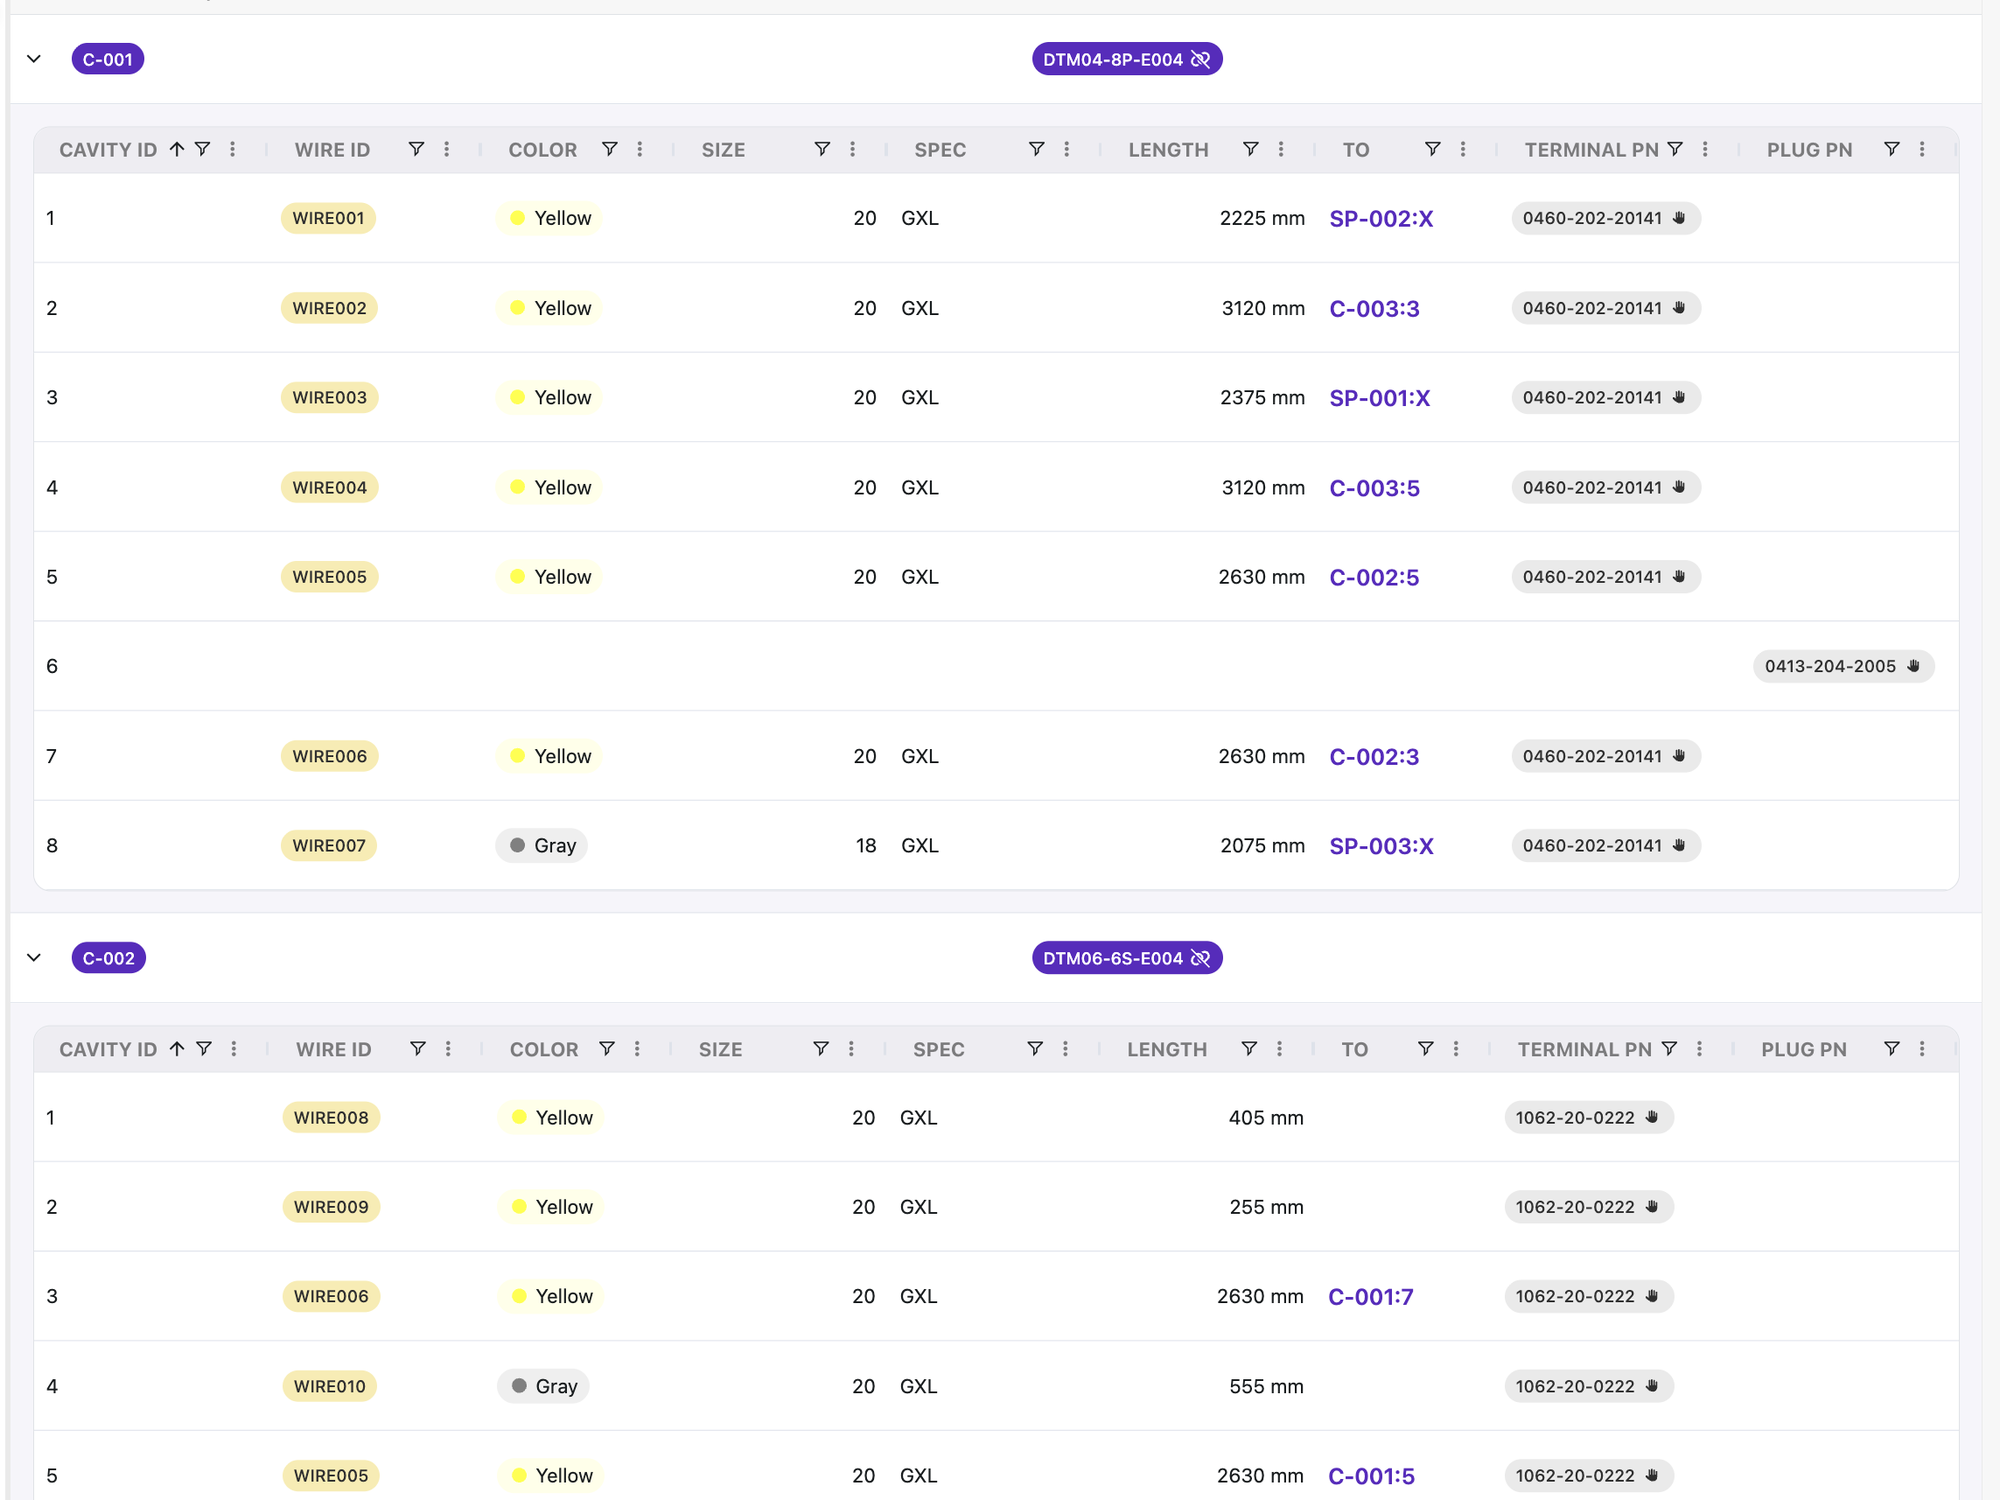The image size is (2000, 1500).
Task: Click the Gray color chip for WIRE007
Action: tap(542, 846)
